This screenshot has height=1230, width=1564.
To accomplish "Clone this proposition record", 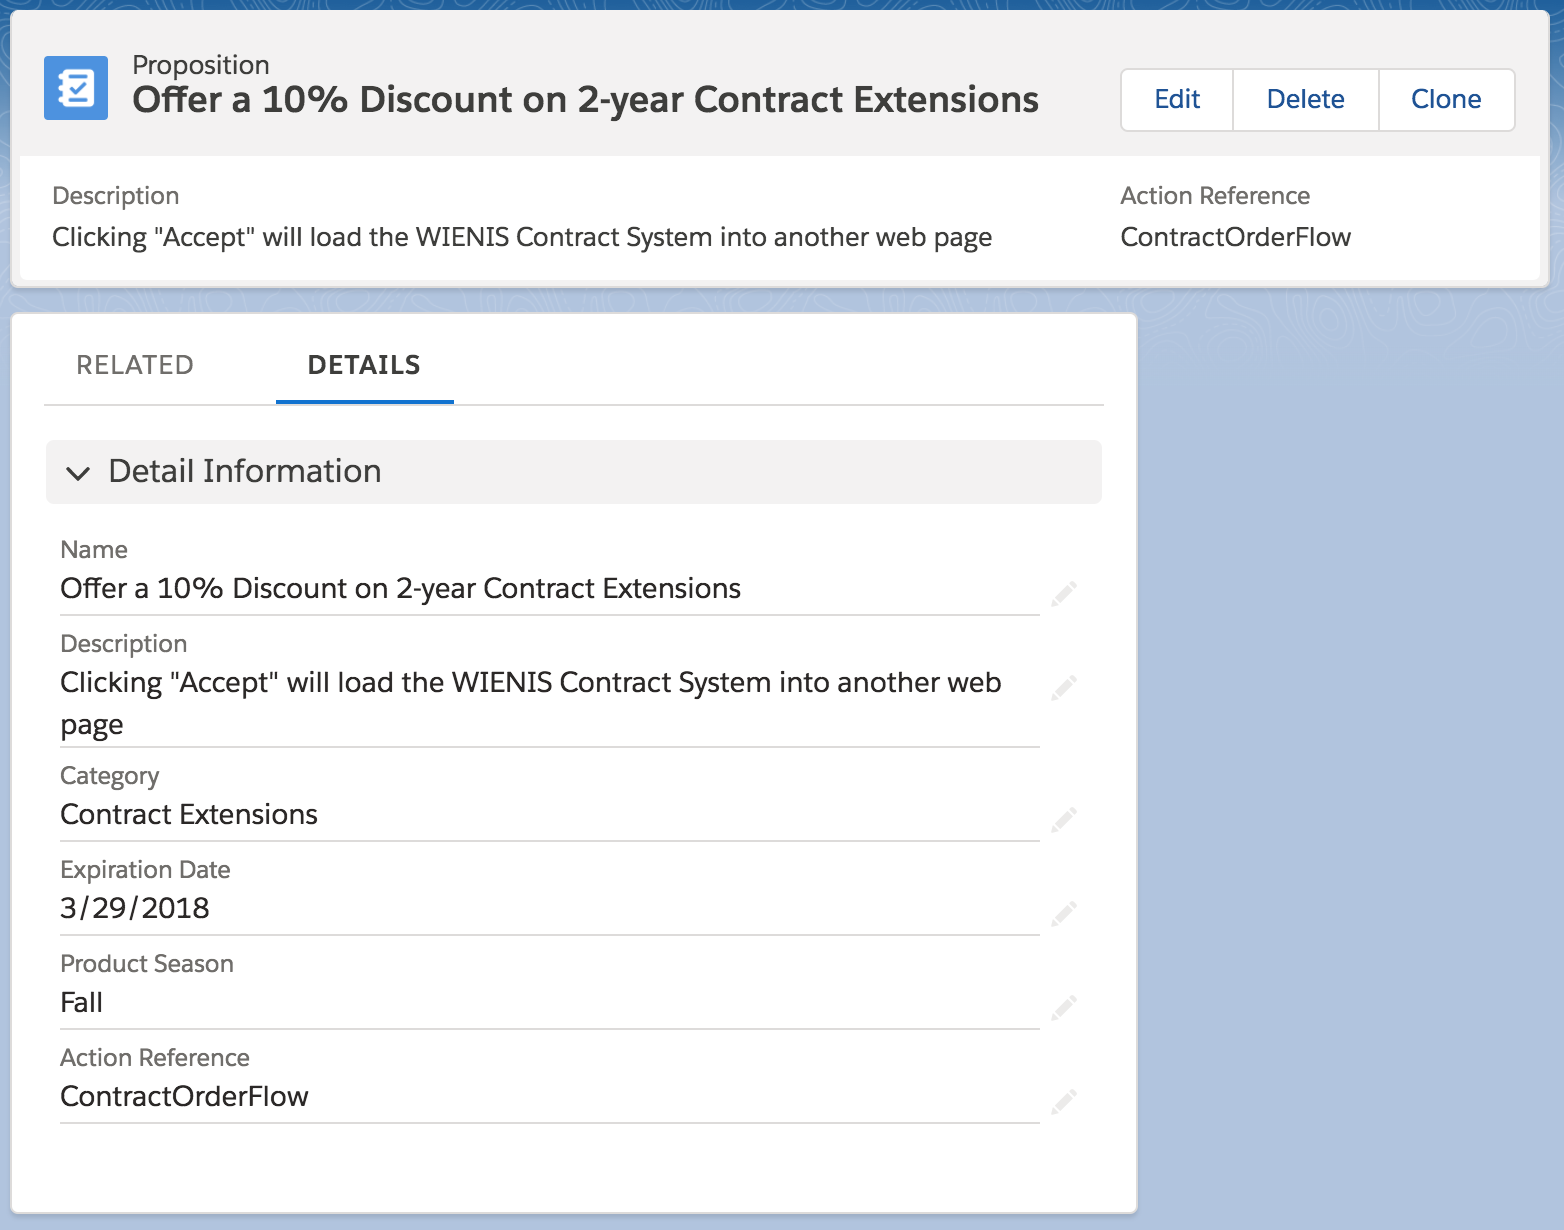I will click(x=1446, y=99).
